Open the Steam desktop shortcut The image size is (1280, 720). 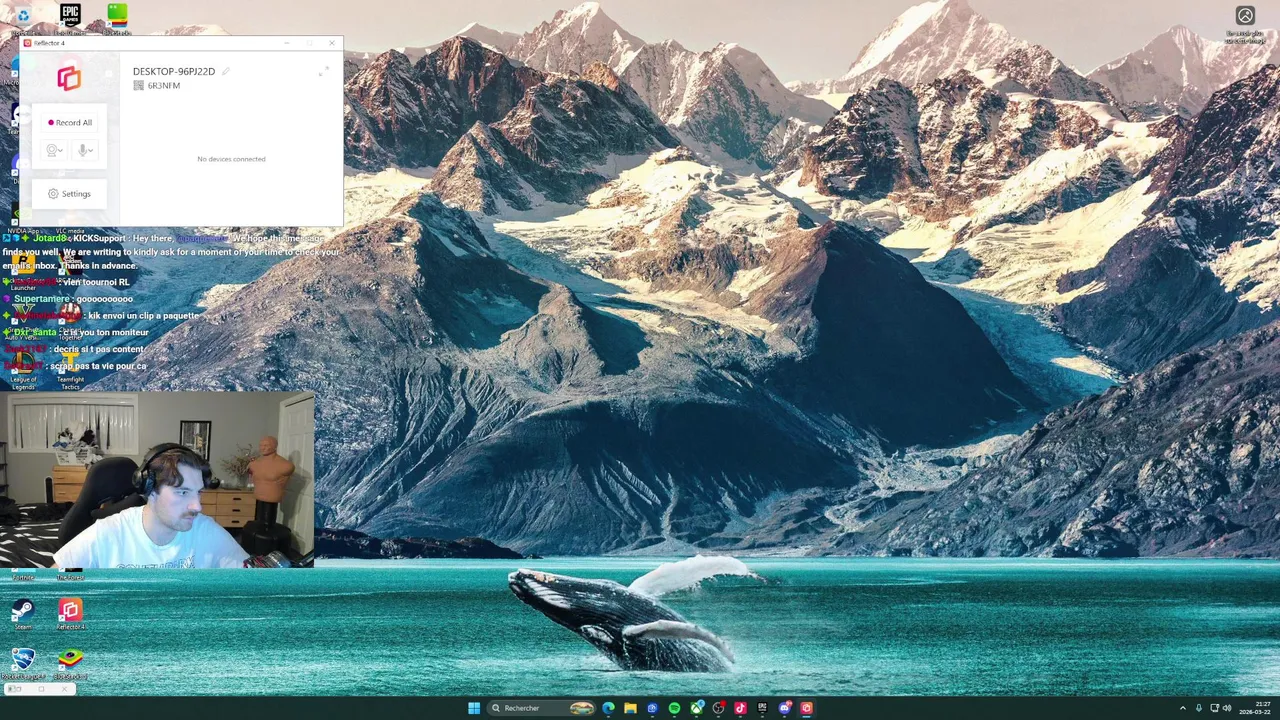(23, 614)
